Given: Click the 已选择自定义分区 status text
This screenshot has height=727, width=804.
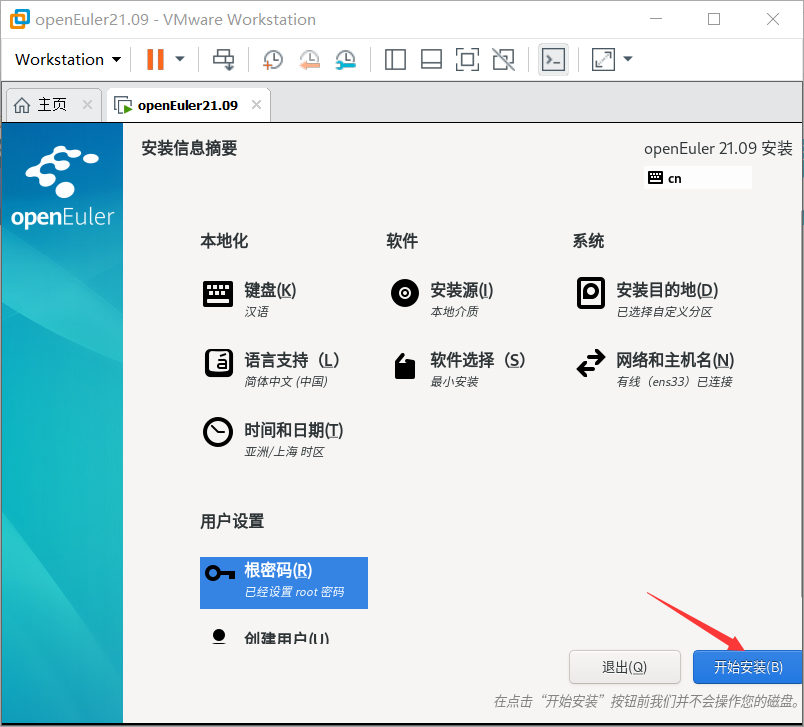Looking at the screenshot, I should point(664,312).
